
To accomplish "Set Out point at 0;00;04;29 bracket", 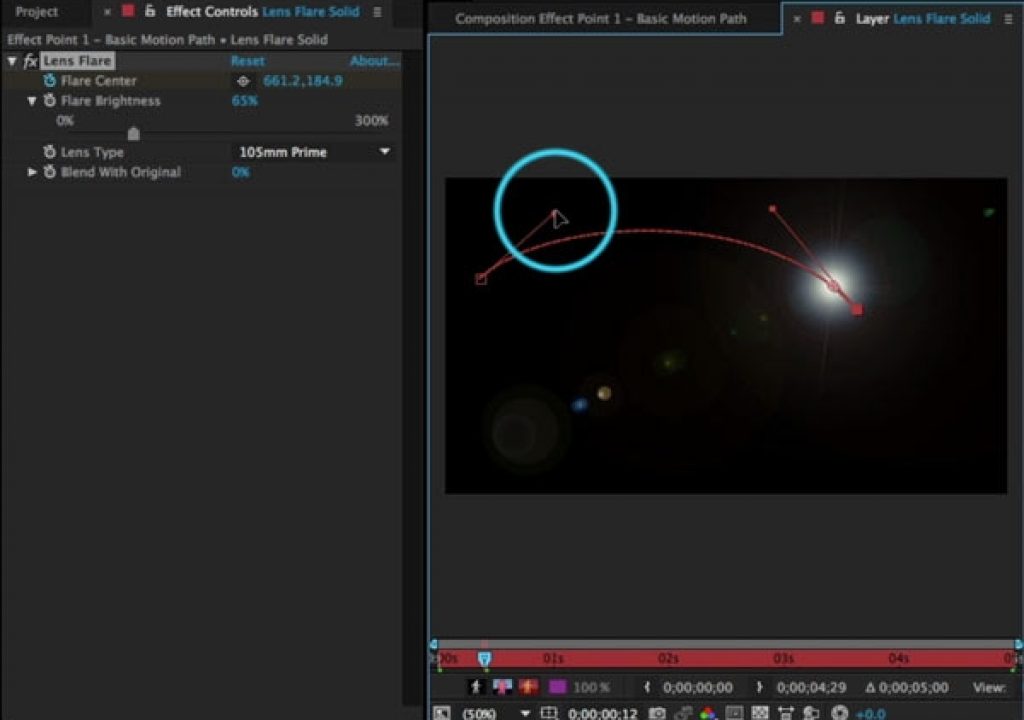I will pos(760,687).
